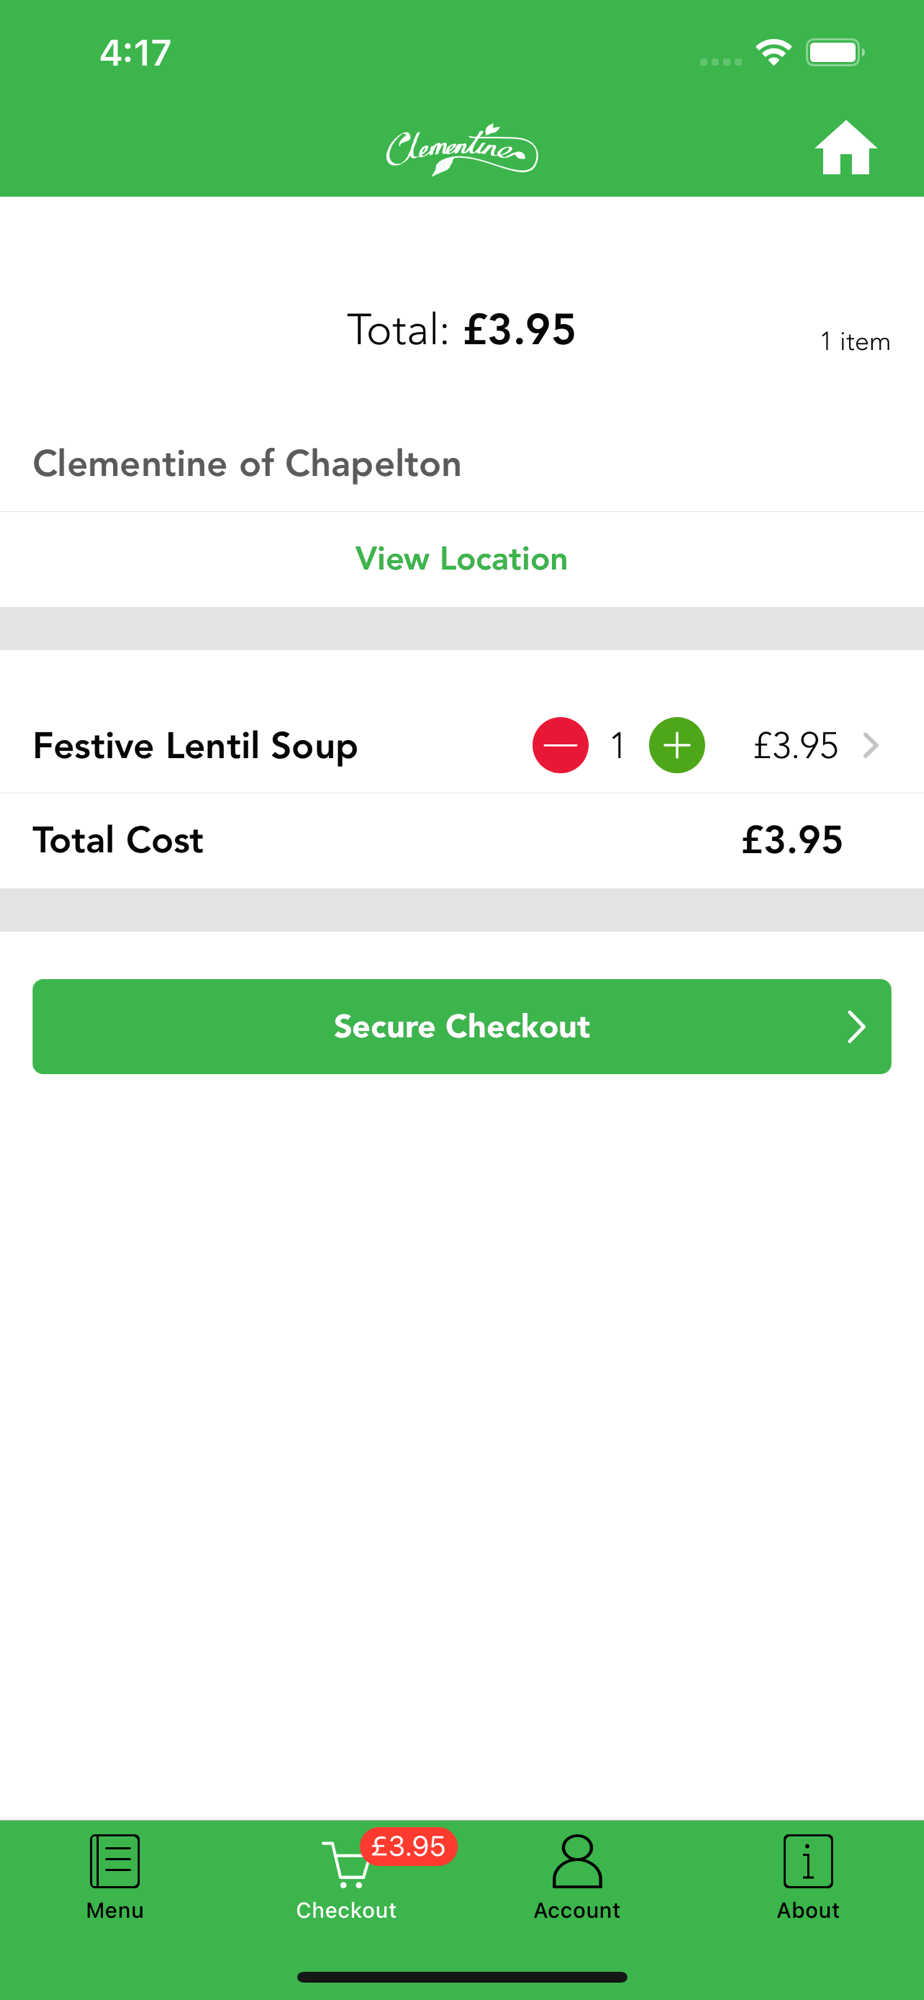
Task: Tap the View Location link
Action: pos(462,559)
